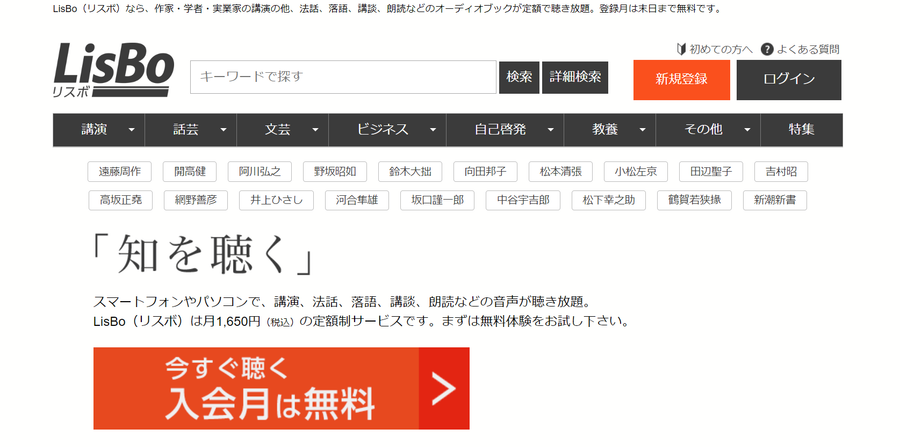
Task: Select the 松本清張 tag
Action: coord(561,172)
